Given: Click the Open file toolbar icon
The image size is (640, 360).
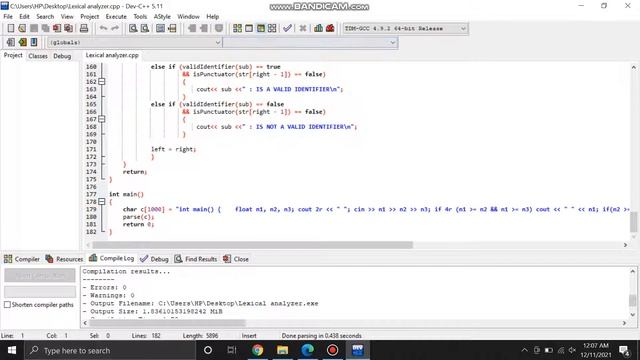Looking at the screenshot, I should (22, 28).
